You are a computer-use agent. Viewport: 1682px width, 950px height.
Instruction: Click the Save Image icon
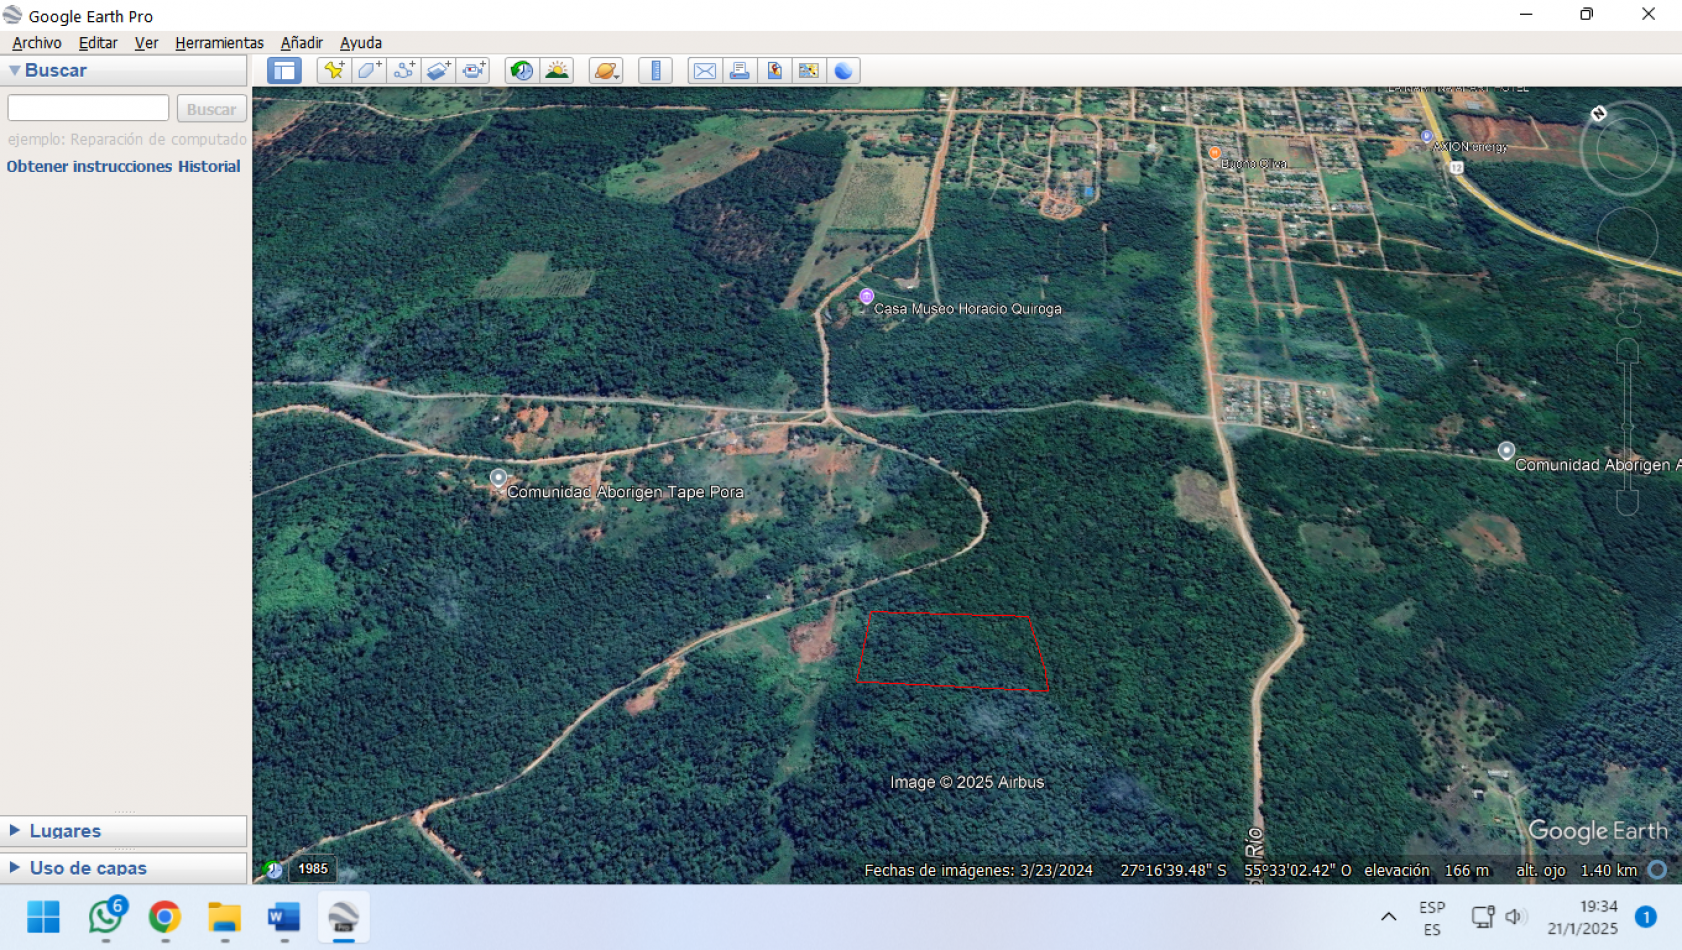click(774, 71)
